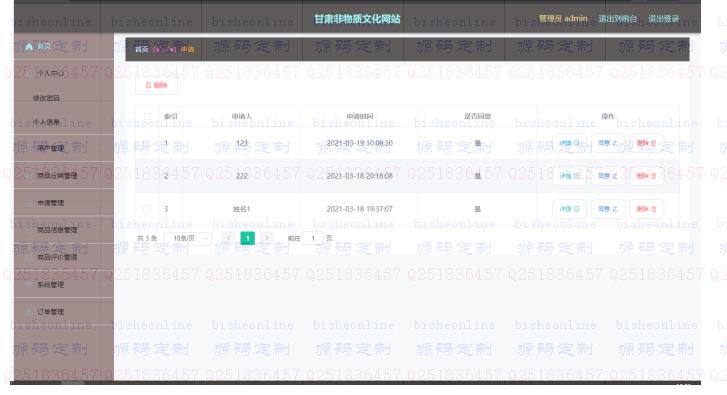Image resolution: width=727 pixels, height=395 pixels.
Task: Delete the row for applicant 123
Action: tap(646, 143)
